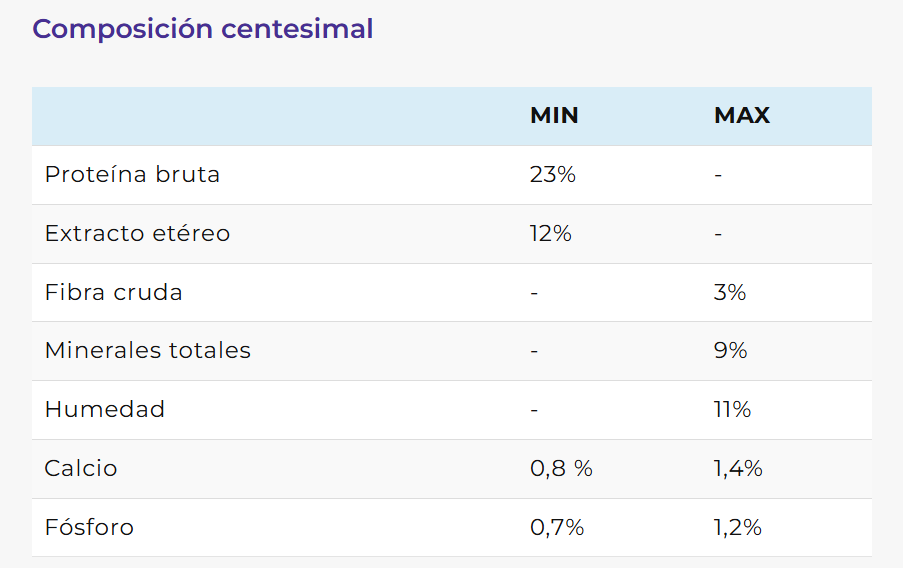Select the Calcio row label

point(81,469)
